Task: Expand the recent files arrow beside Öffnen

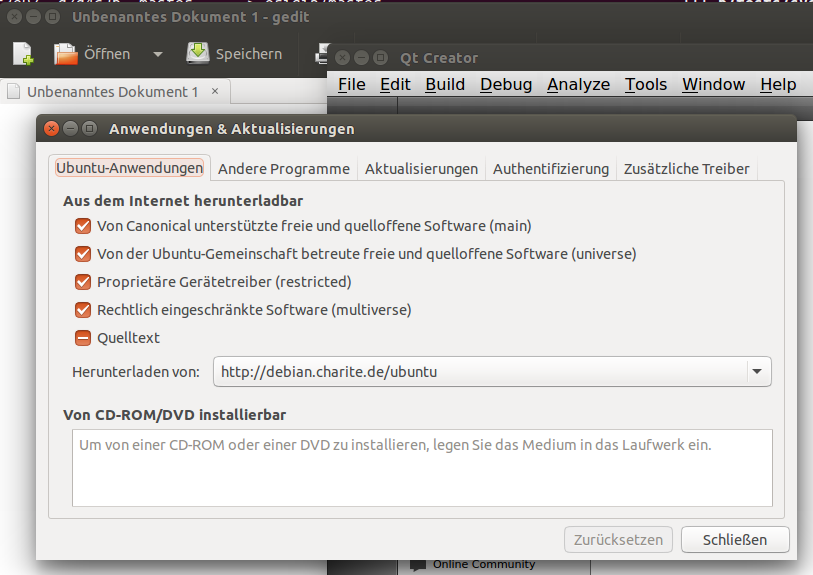Action: (157, 54)
